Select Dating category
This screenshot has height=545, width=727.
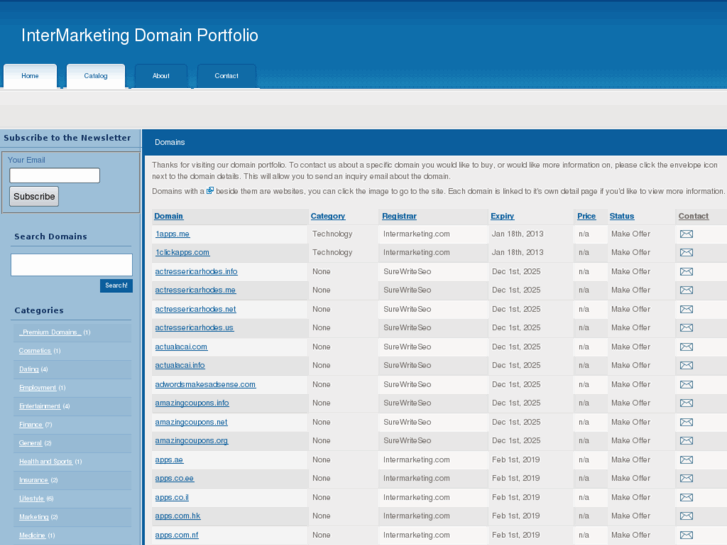[29, 369]
